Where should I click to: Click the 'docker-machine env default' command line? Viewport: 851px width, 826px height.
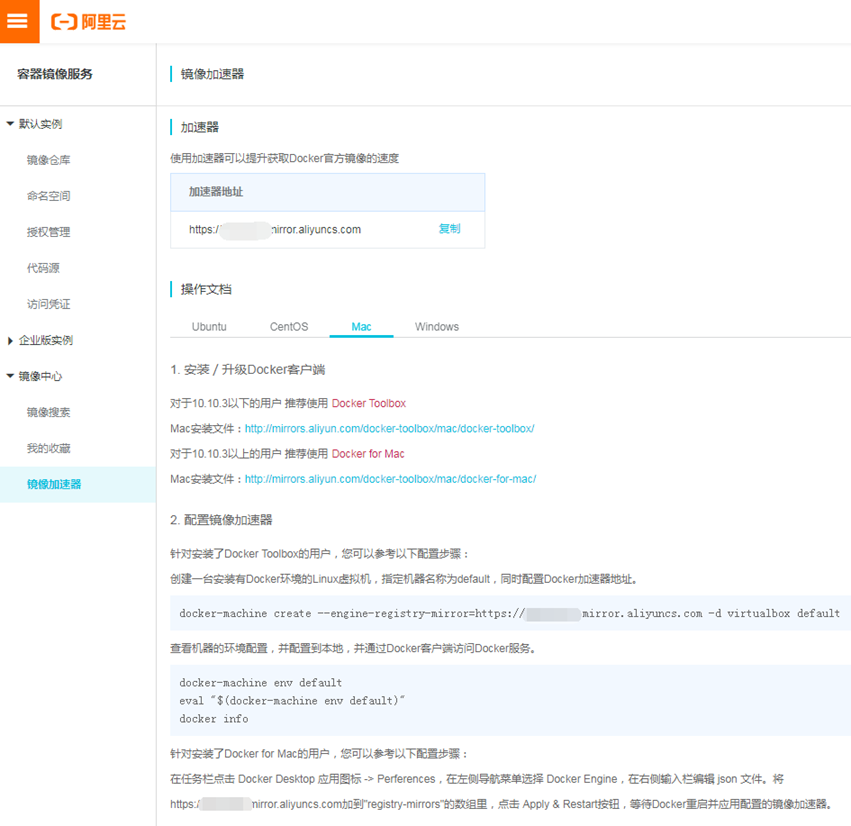pyautogui.click(x=261, y=683)
